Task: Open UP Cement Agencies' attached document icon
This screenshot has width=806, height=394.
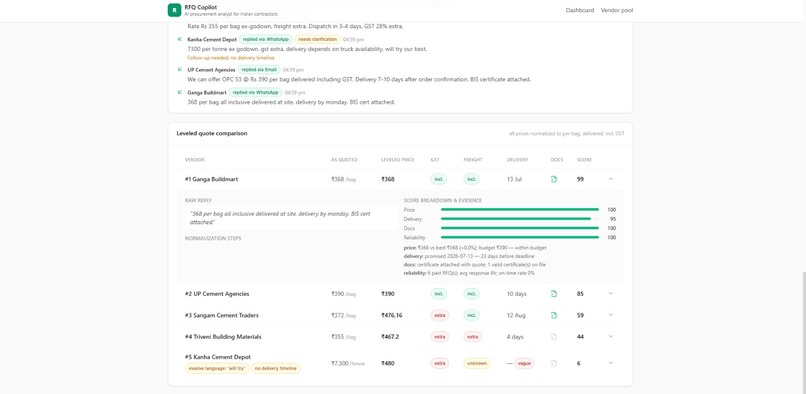Action: (554, 294)
